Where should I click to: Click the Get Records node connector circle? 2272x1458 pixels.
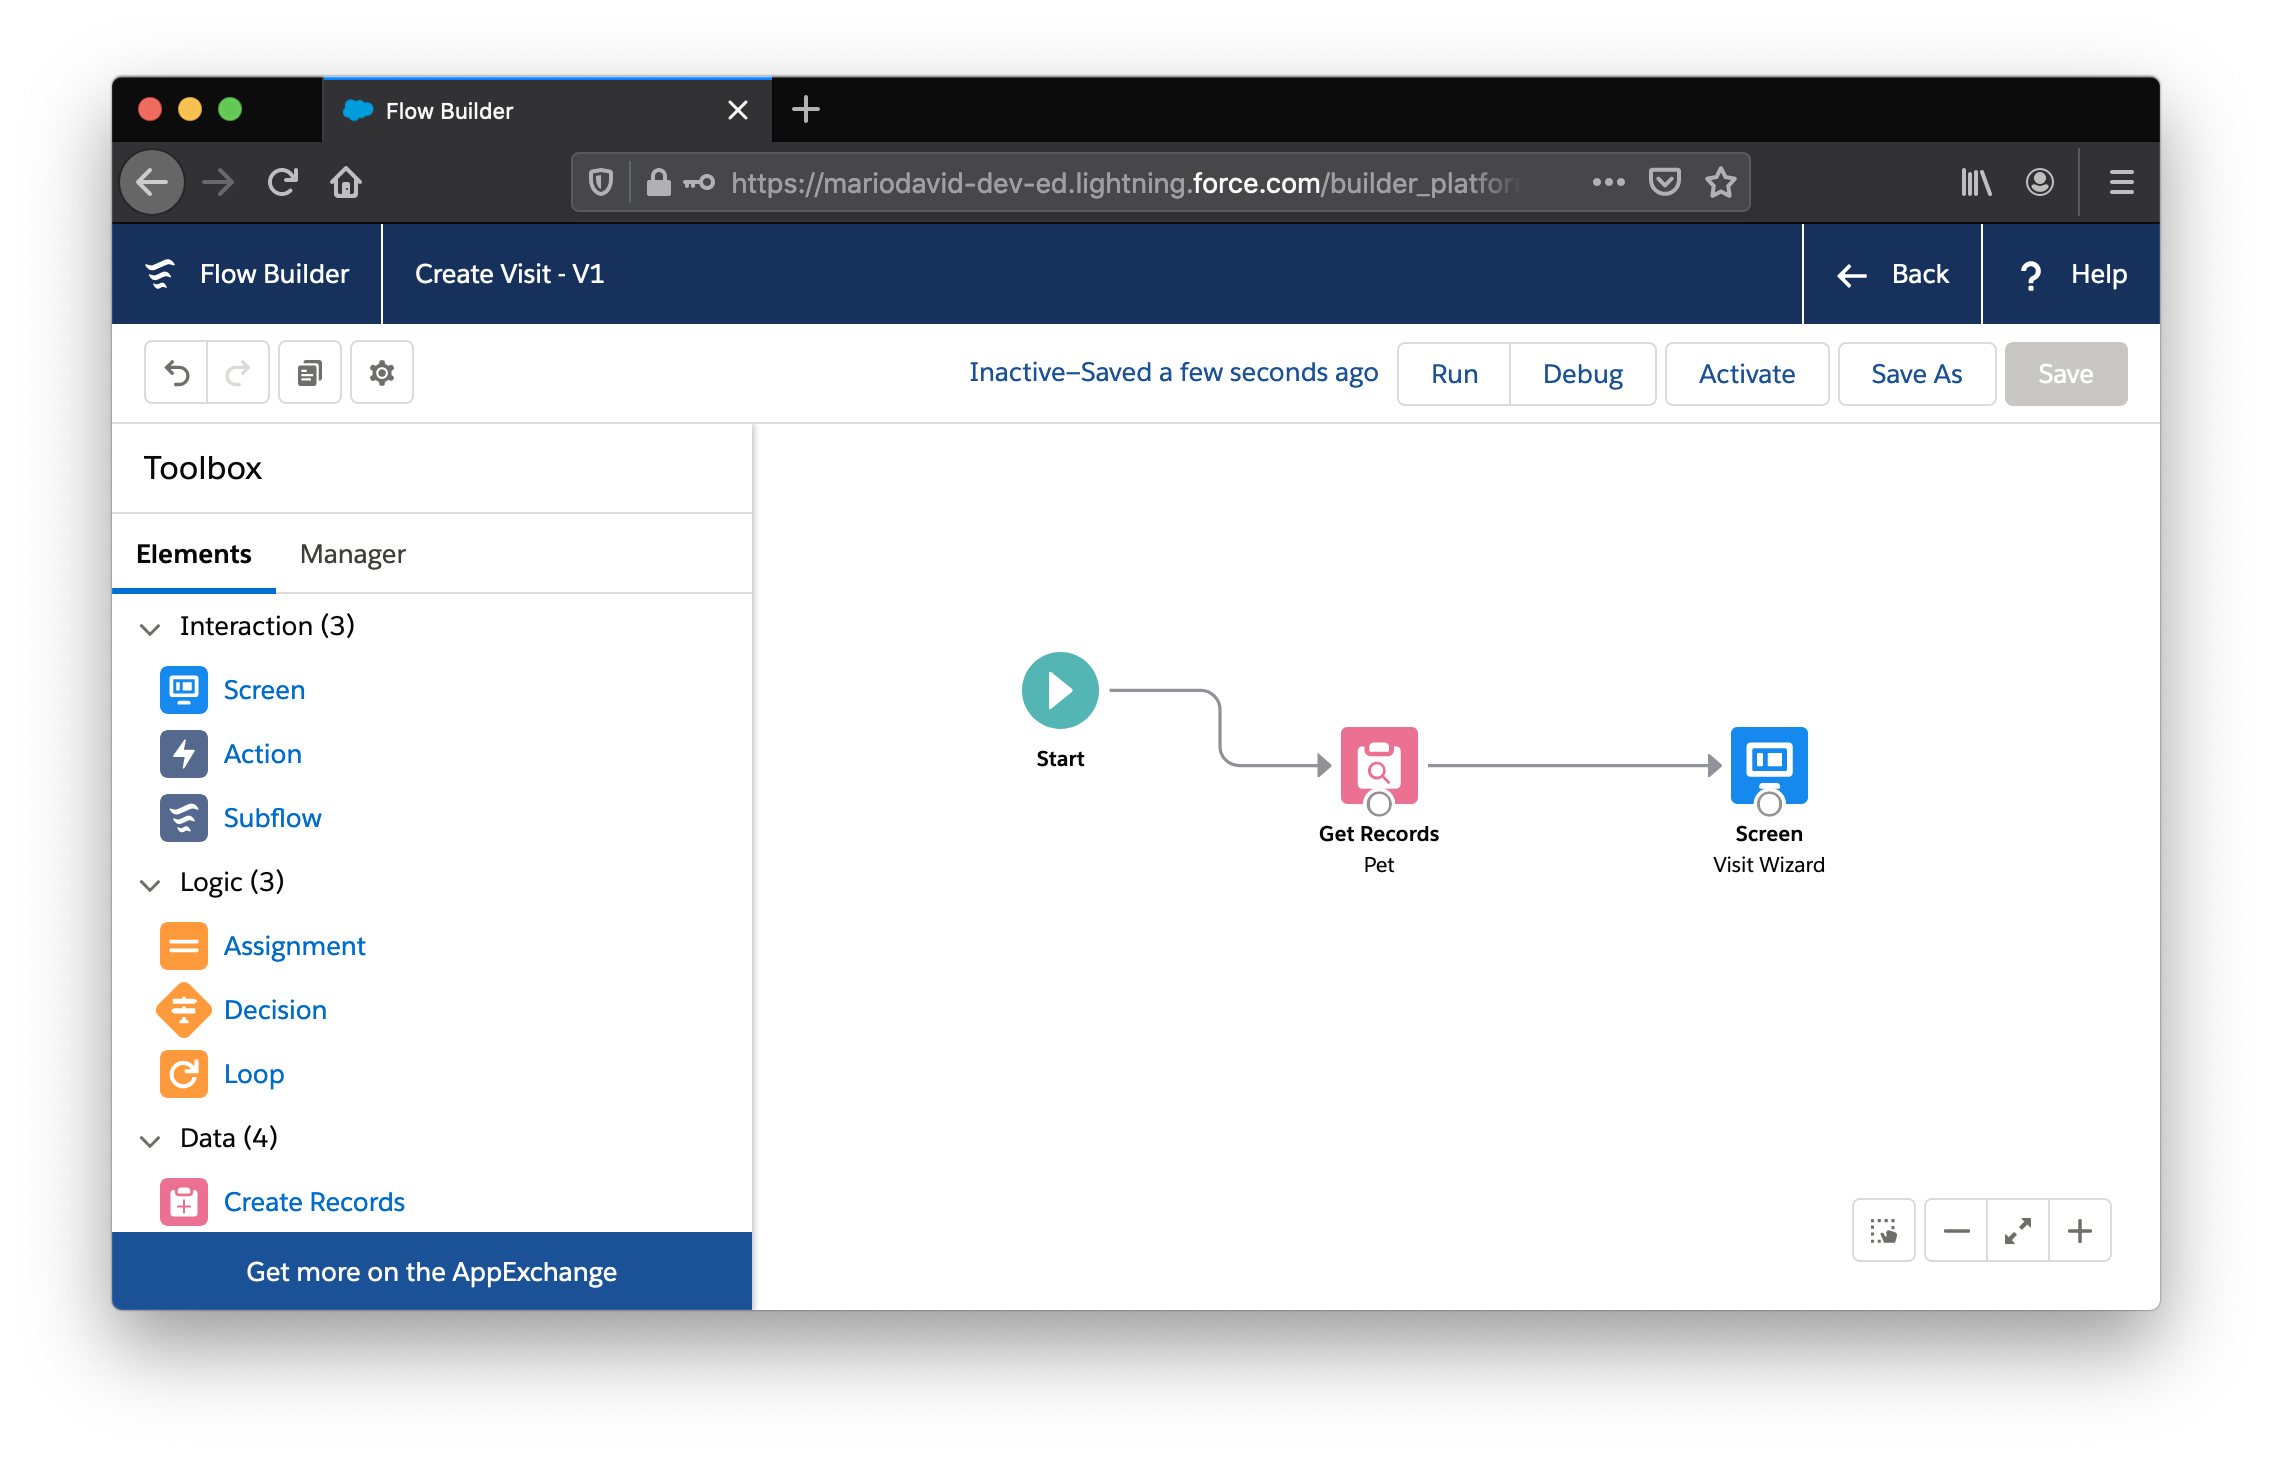tap(1379, 804)
